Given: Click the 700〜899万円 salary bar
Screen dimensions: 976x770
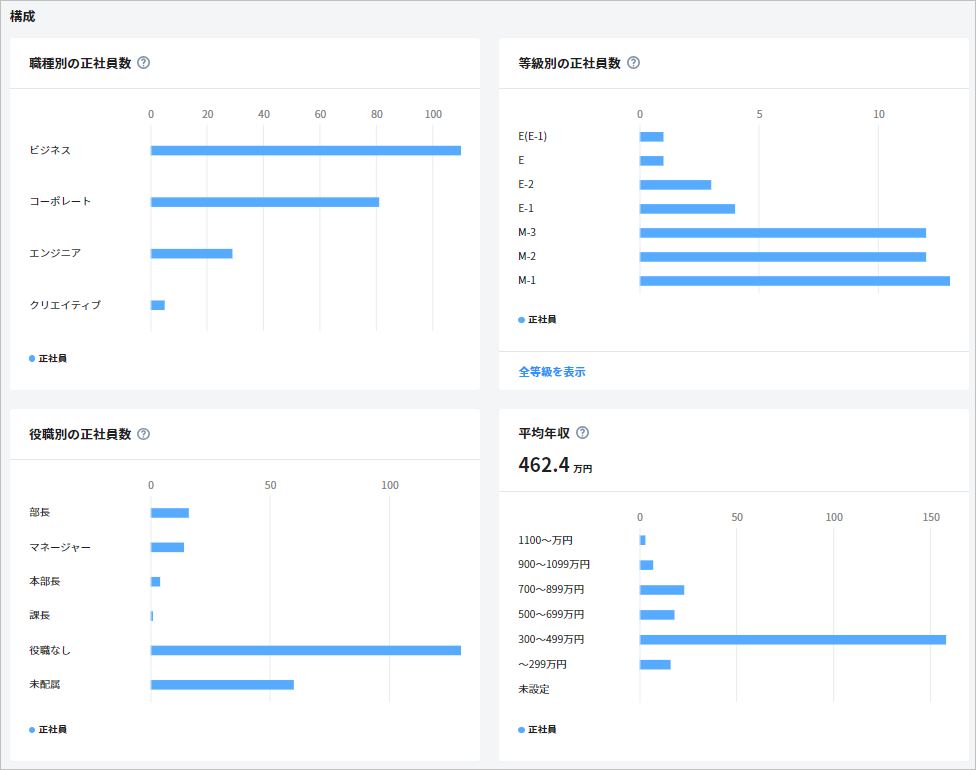Looking at the screenshot, I should click(x=662, y=590).
